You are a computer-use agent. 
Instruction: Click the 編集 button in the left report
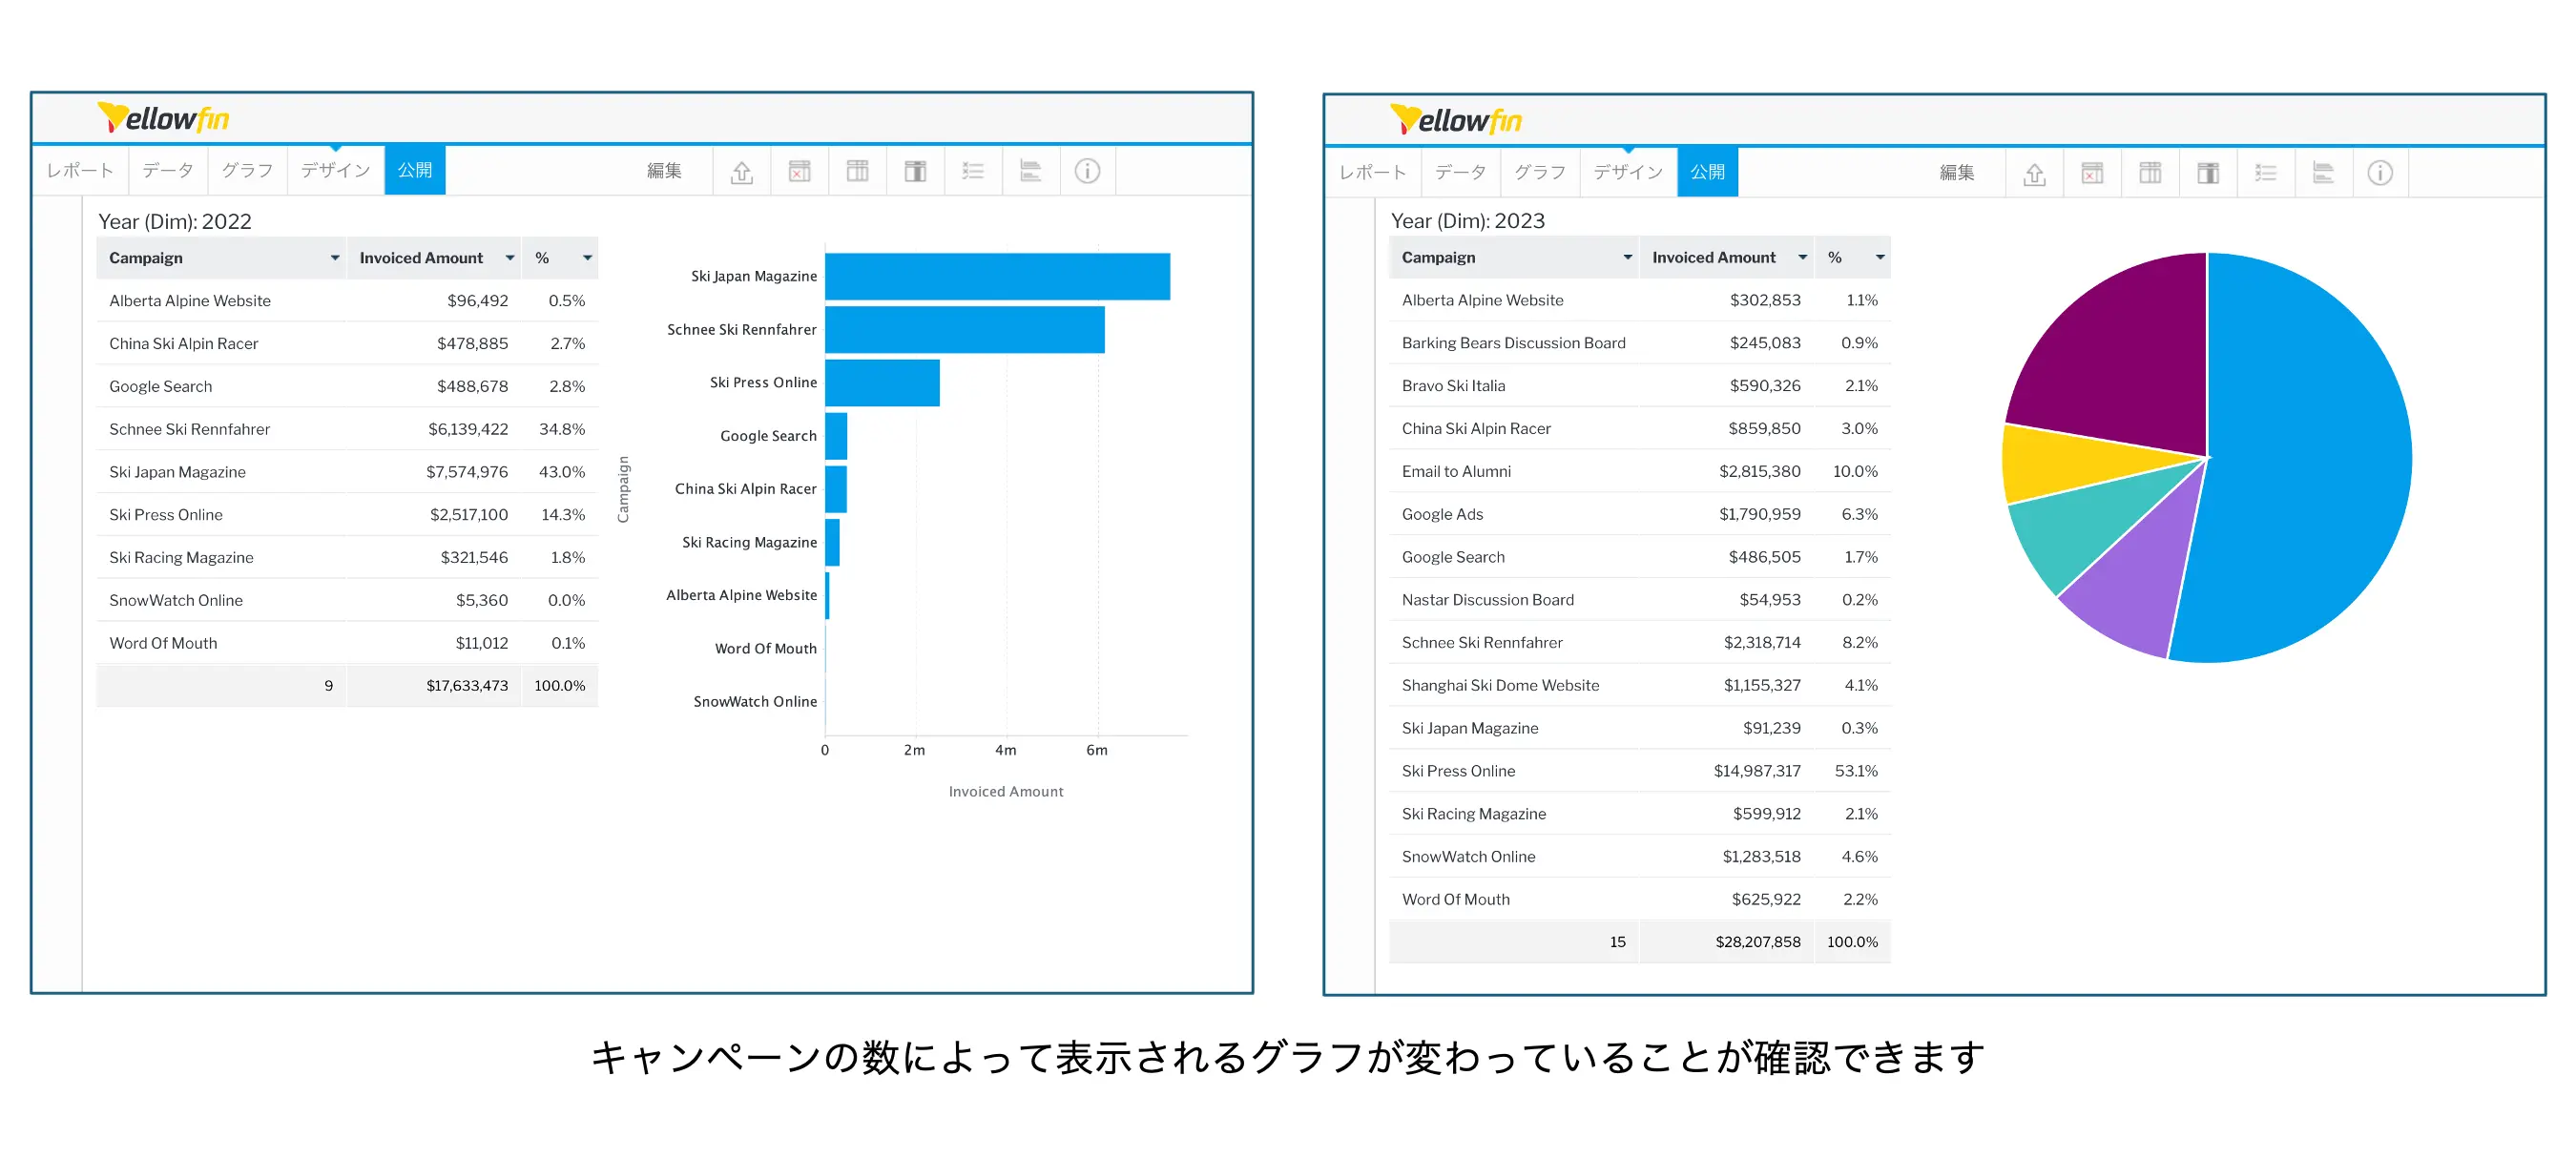pos(664,171)
